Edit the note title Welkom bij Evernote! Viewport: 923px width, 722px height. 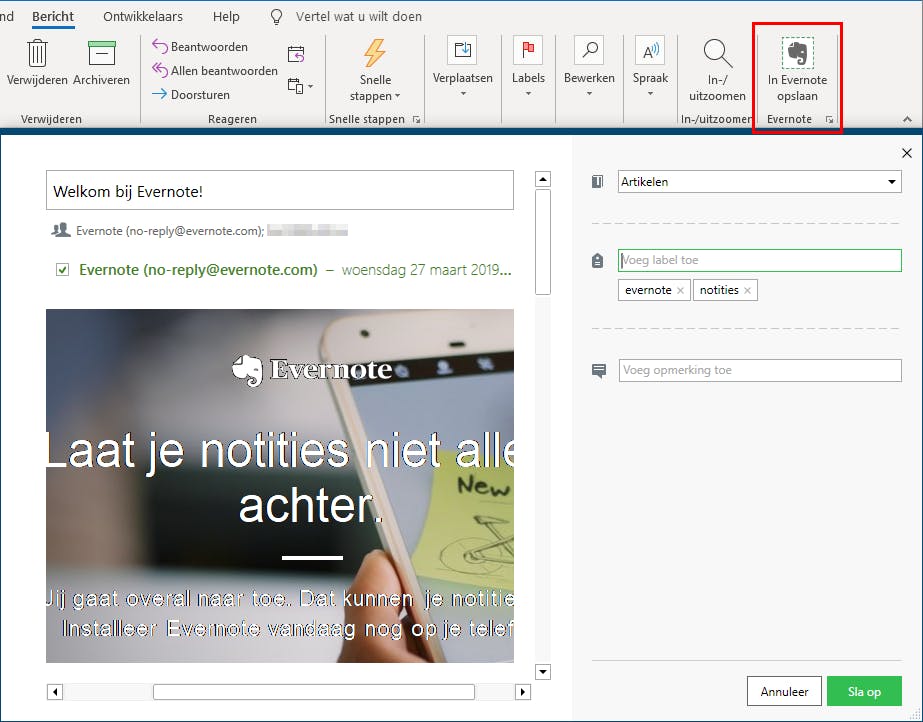[x=280, y=190]
